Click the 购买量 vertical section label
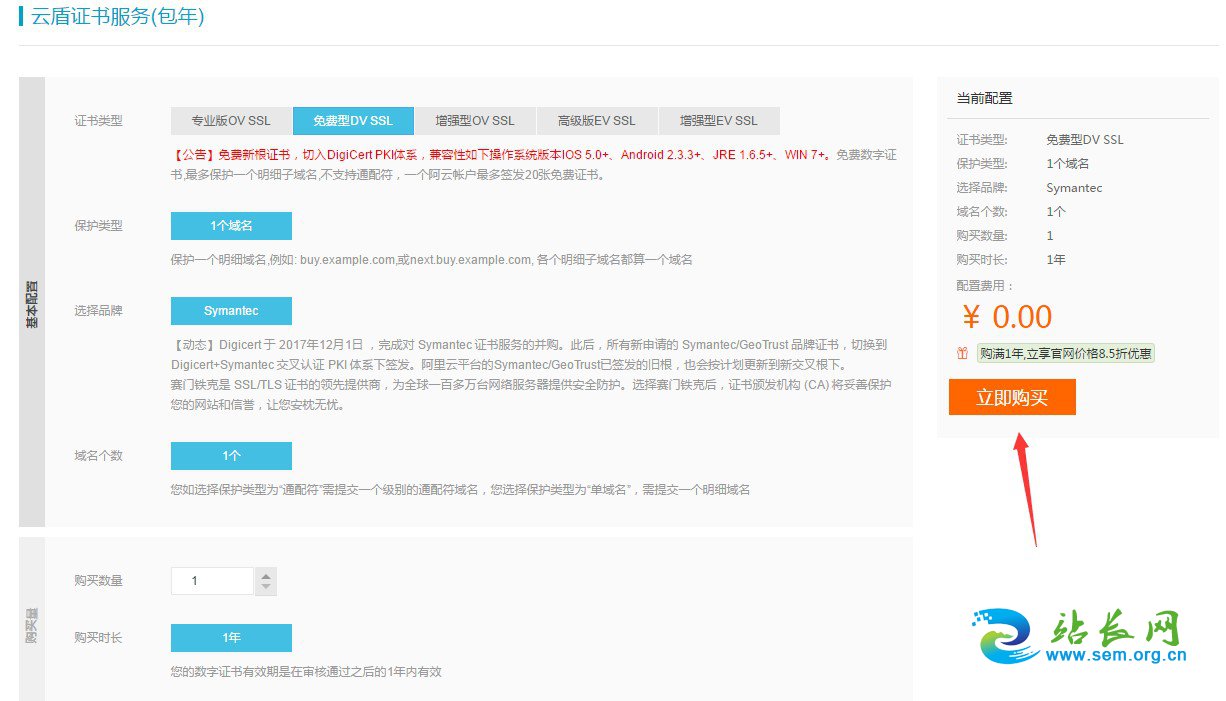This screenshot has width=1226, height=701. tap(32, 624)
